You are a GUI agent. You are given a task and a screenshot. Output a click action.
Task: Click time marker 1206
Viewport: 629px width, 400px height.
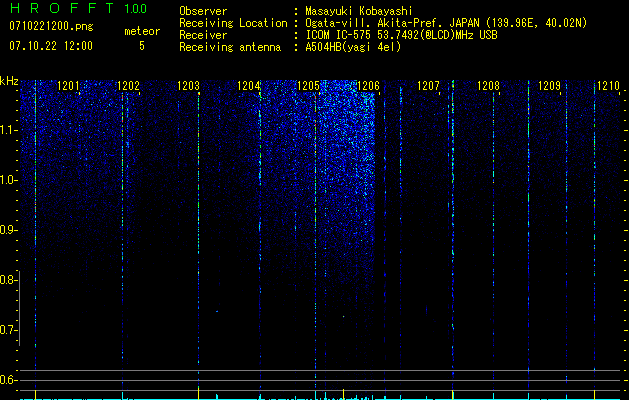368,85
